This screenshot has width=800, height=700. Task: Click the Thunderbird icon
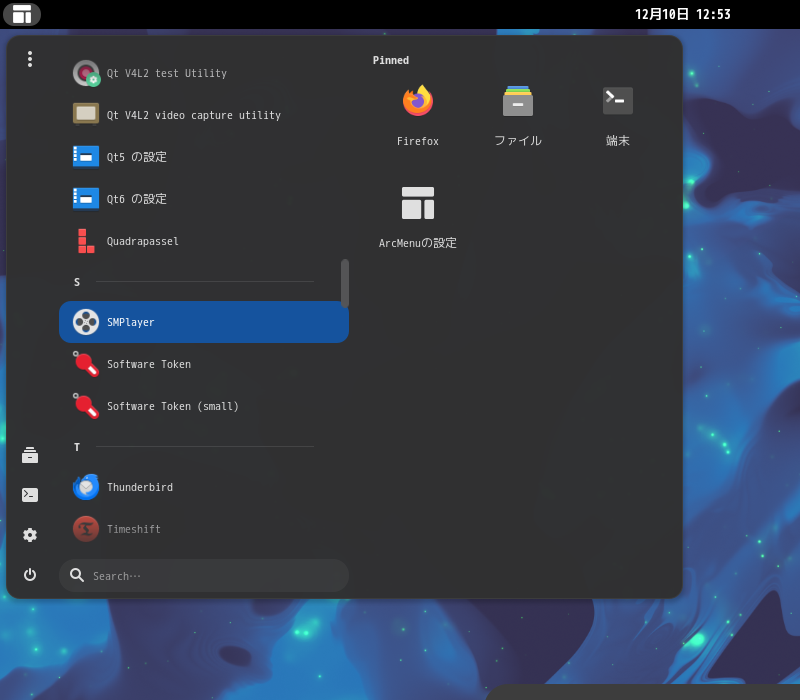pos(86,487)
